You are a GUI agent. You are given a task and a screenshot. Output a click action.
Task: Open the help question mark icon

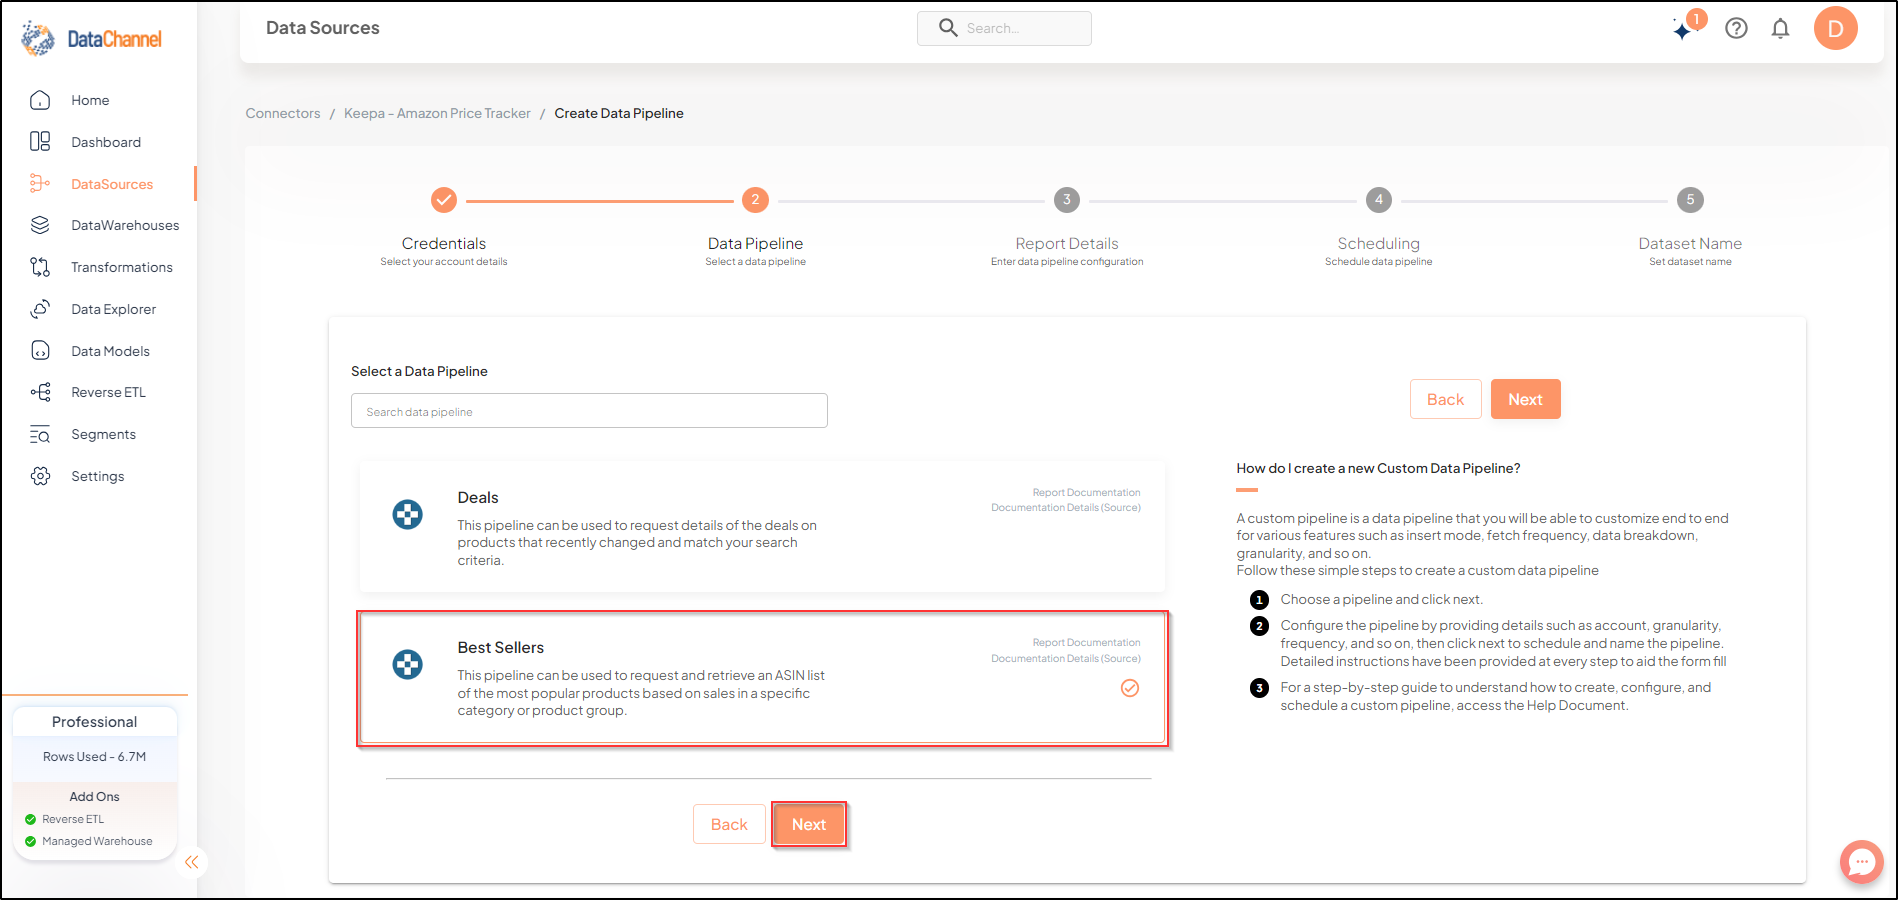coord(1737,28)
